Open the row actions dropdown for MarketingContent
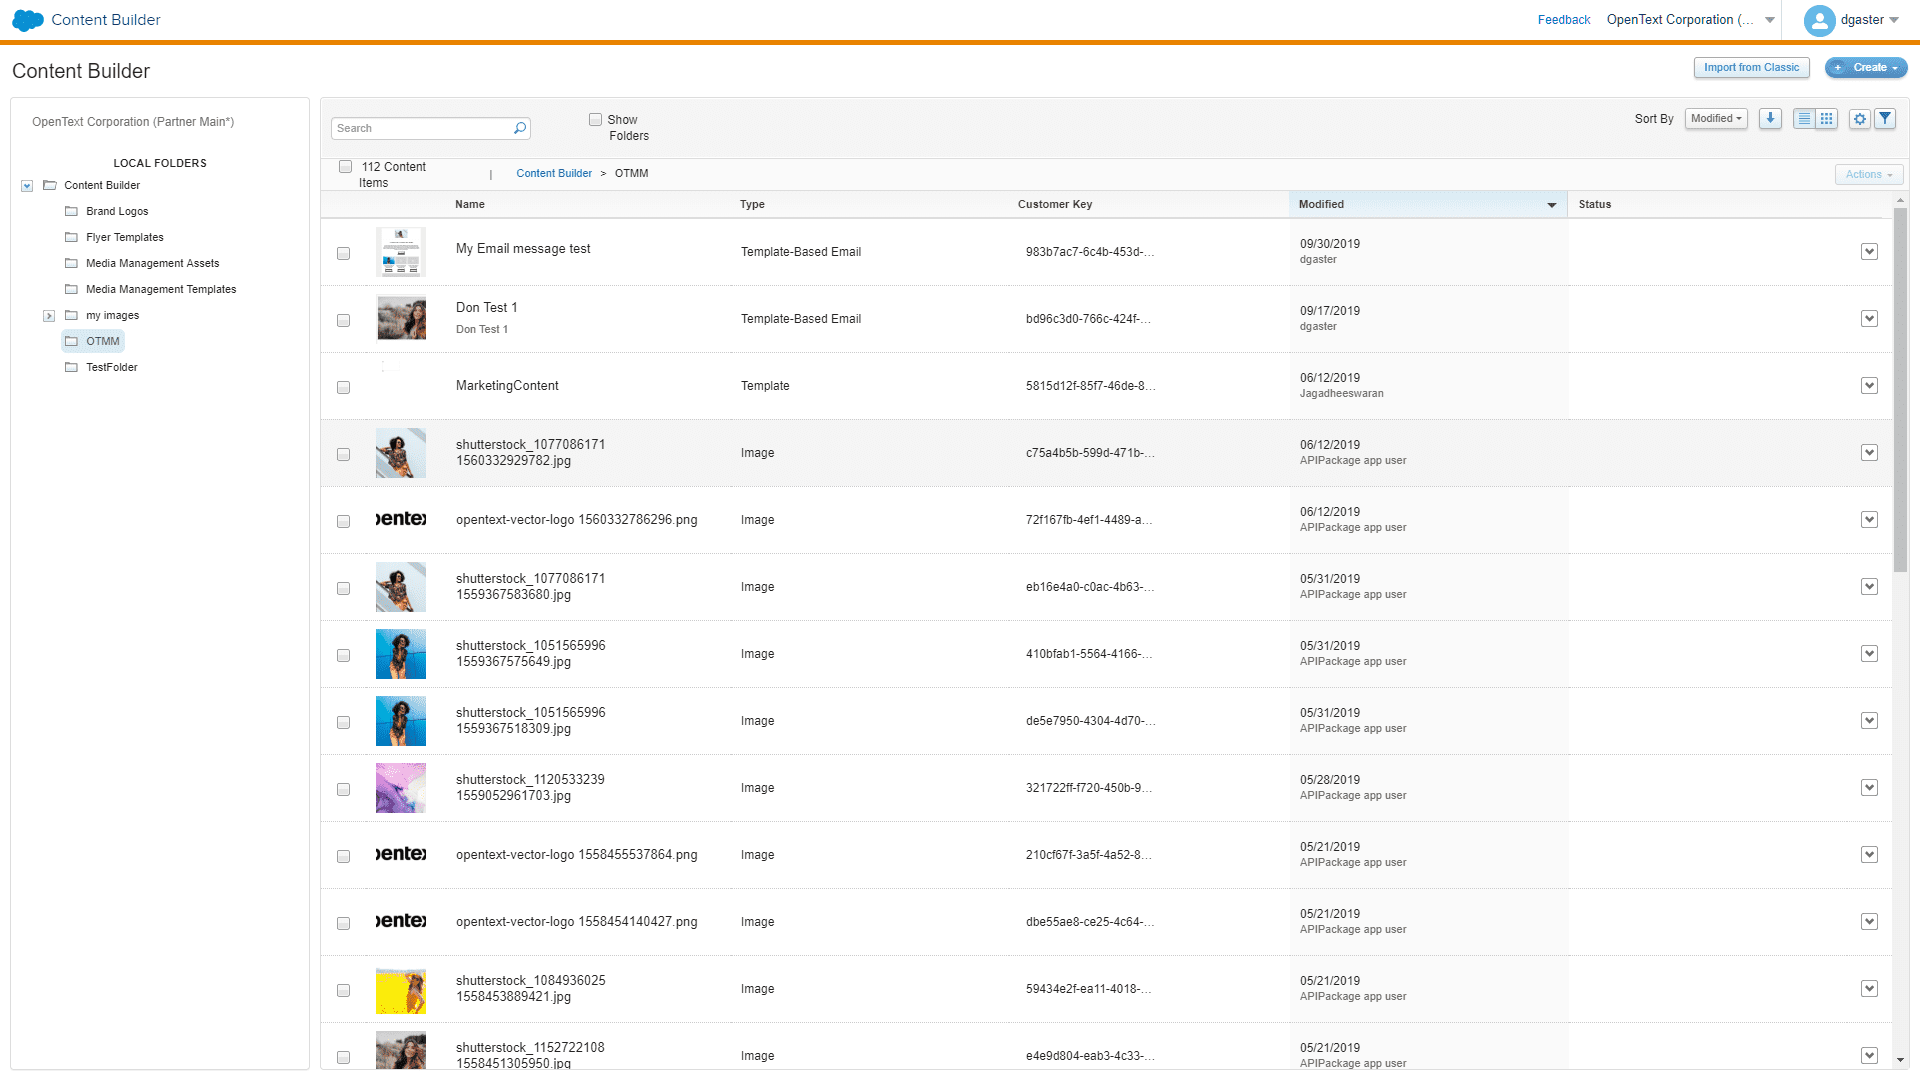The image size is (1920, 1080). pyautogui.click(x=1869, y=385)
